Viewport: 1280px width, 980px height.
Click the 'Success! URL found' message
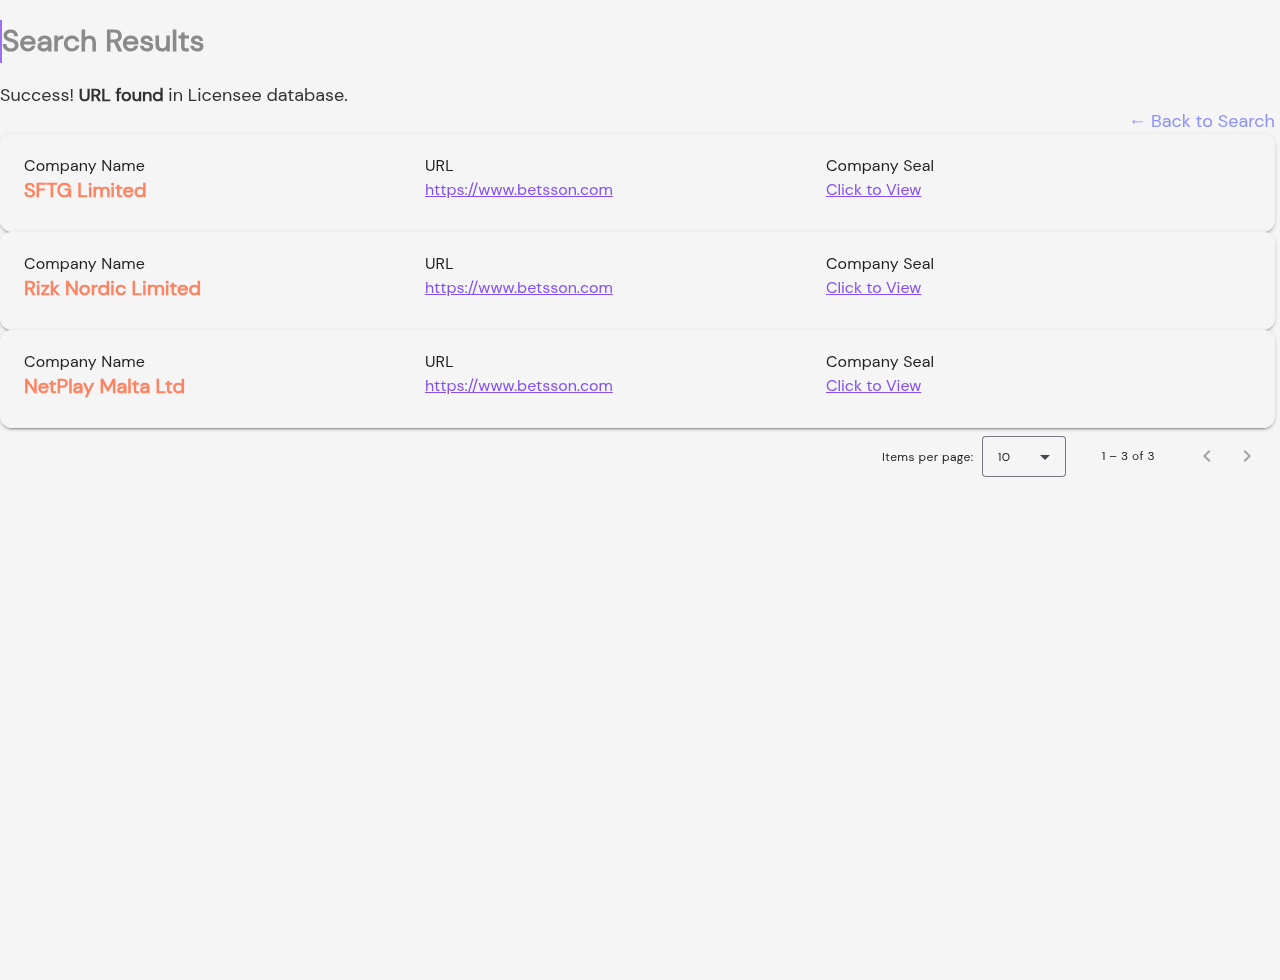[174, 95]
